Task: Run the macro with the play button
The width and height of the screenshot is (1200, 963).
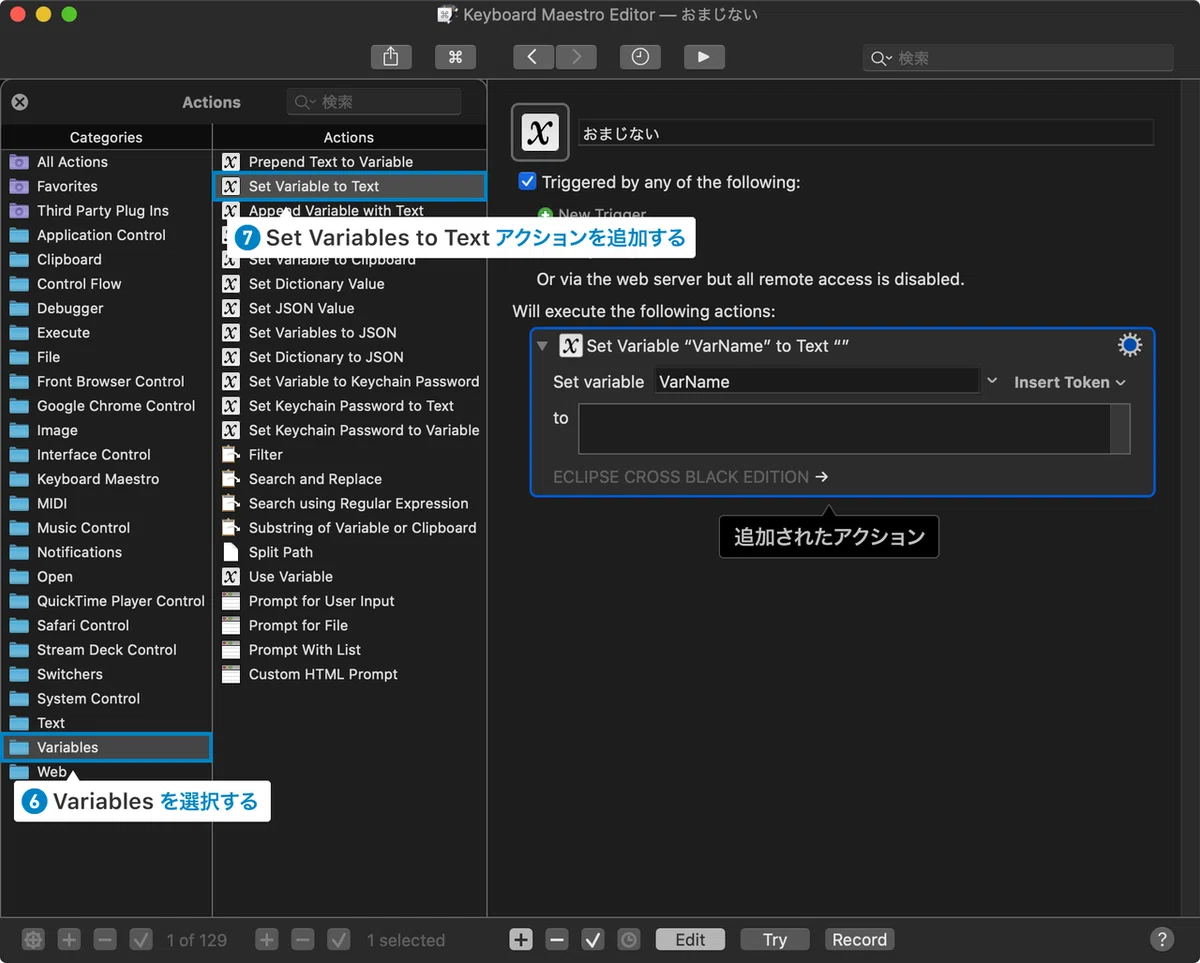Action: click(704, 57)
